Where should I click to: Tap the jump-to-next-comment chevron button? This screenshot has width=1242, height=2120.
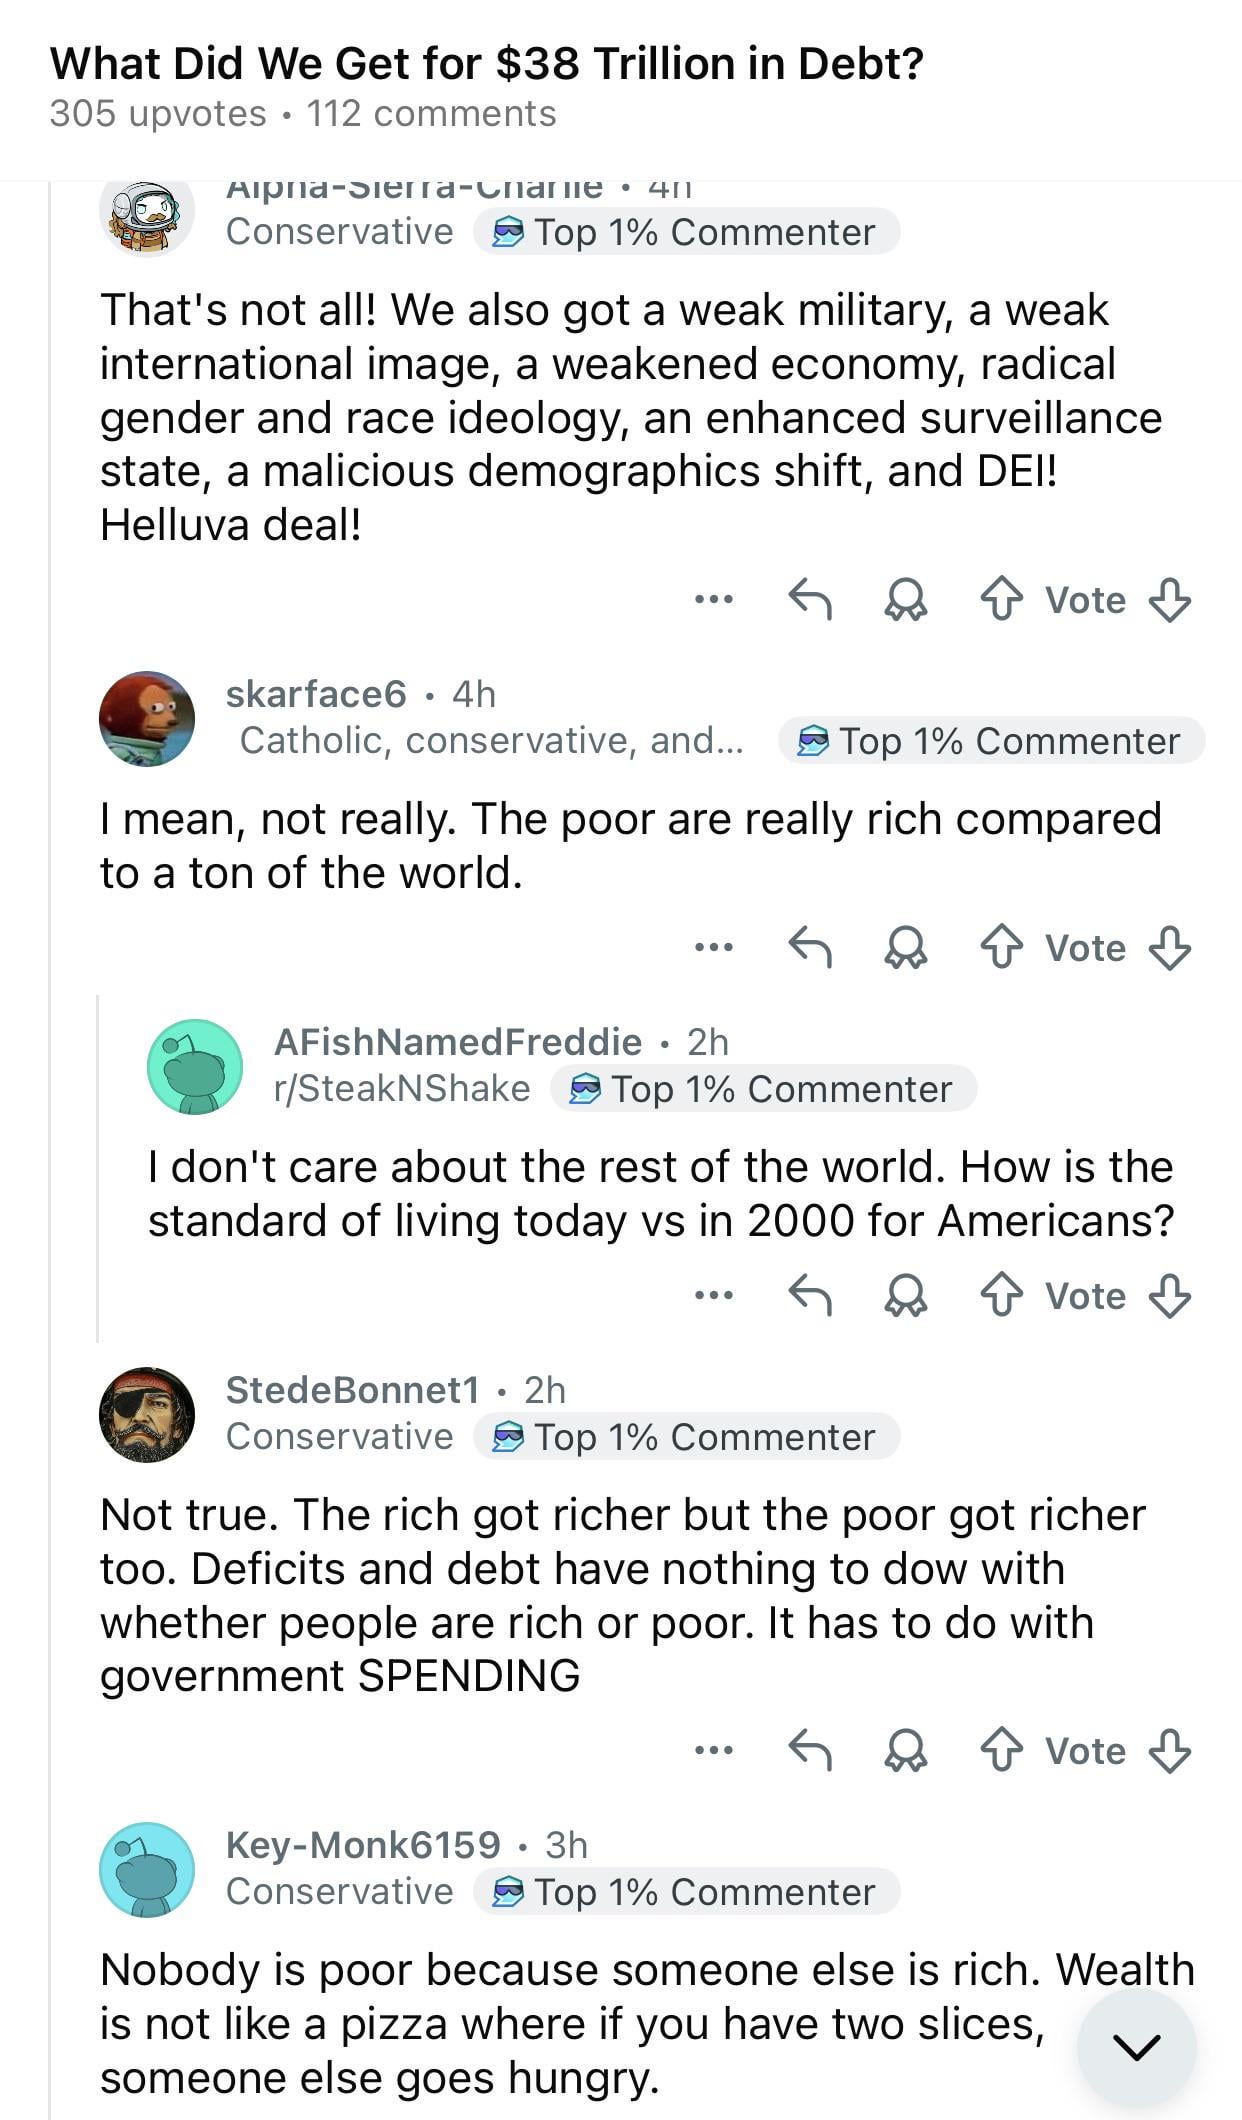click(1136, 2046)
